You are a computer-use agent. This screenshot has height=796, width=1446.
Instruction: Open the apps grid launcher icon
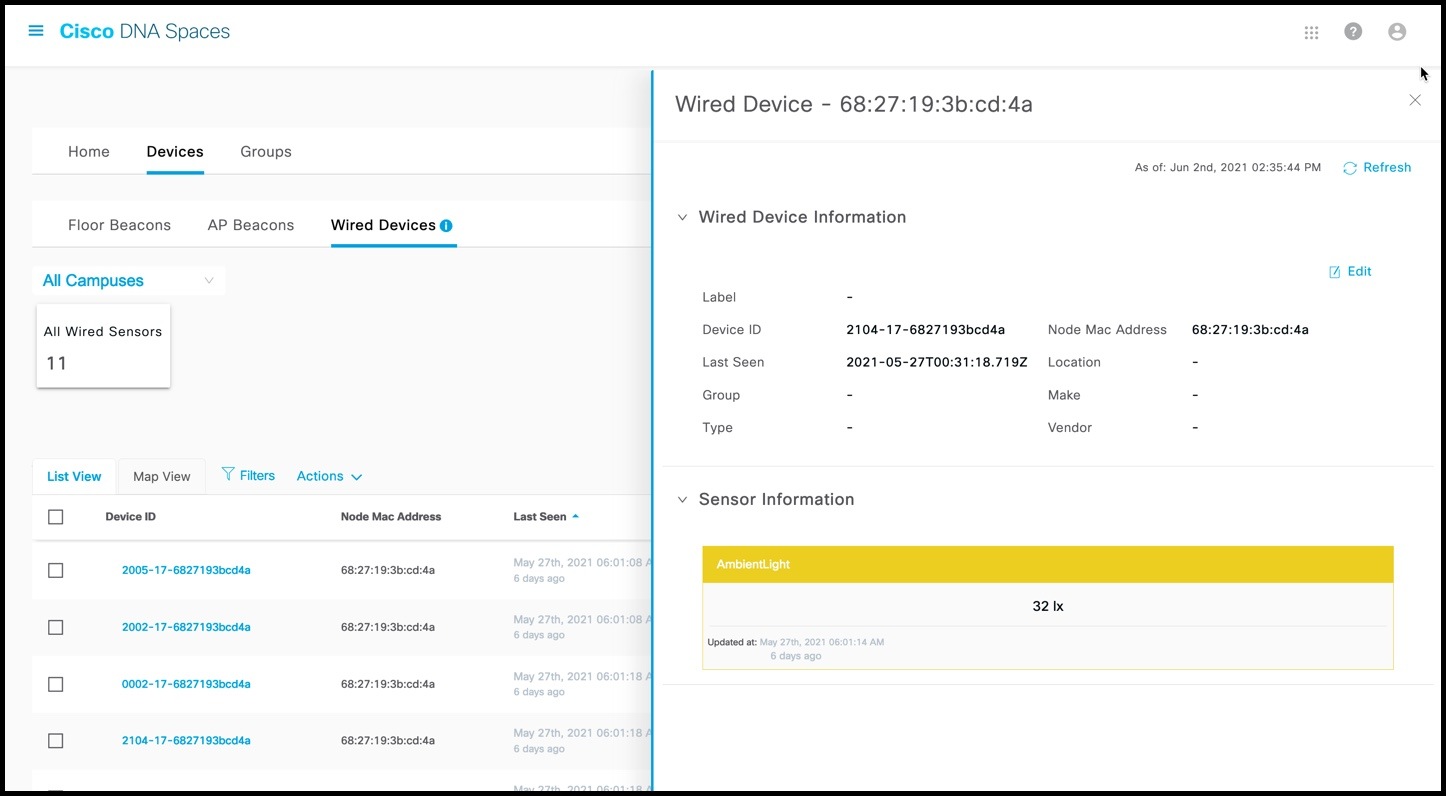(x=1311, y=32)
